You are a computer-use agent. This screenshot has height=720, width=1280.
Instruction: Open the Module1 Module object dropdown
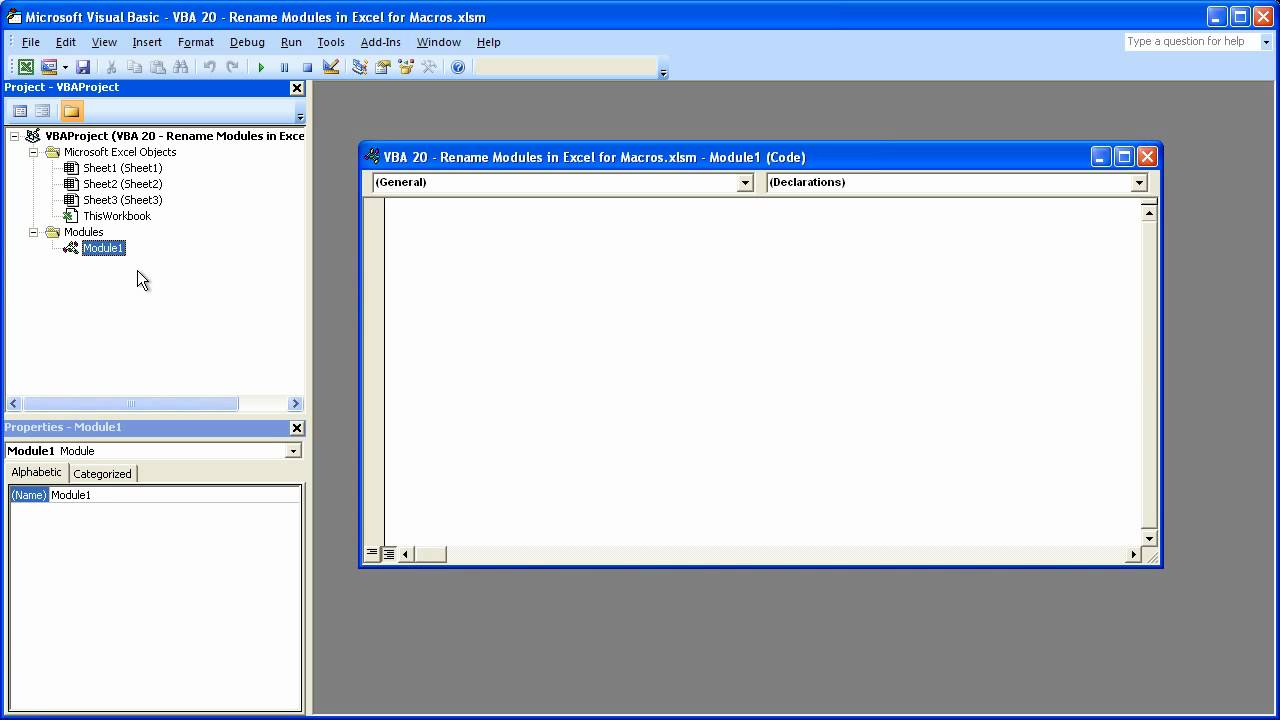pyautogui.click(x=293, y=451)
